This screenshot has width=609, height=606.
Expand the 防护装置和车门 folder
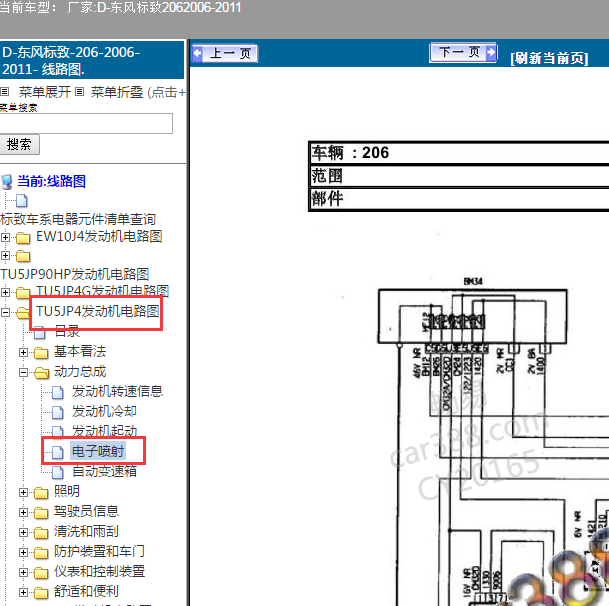23,552
